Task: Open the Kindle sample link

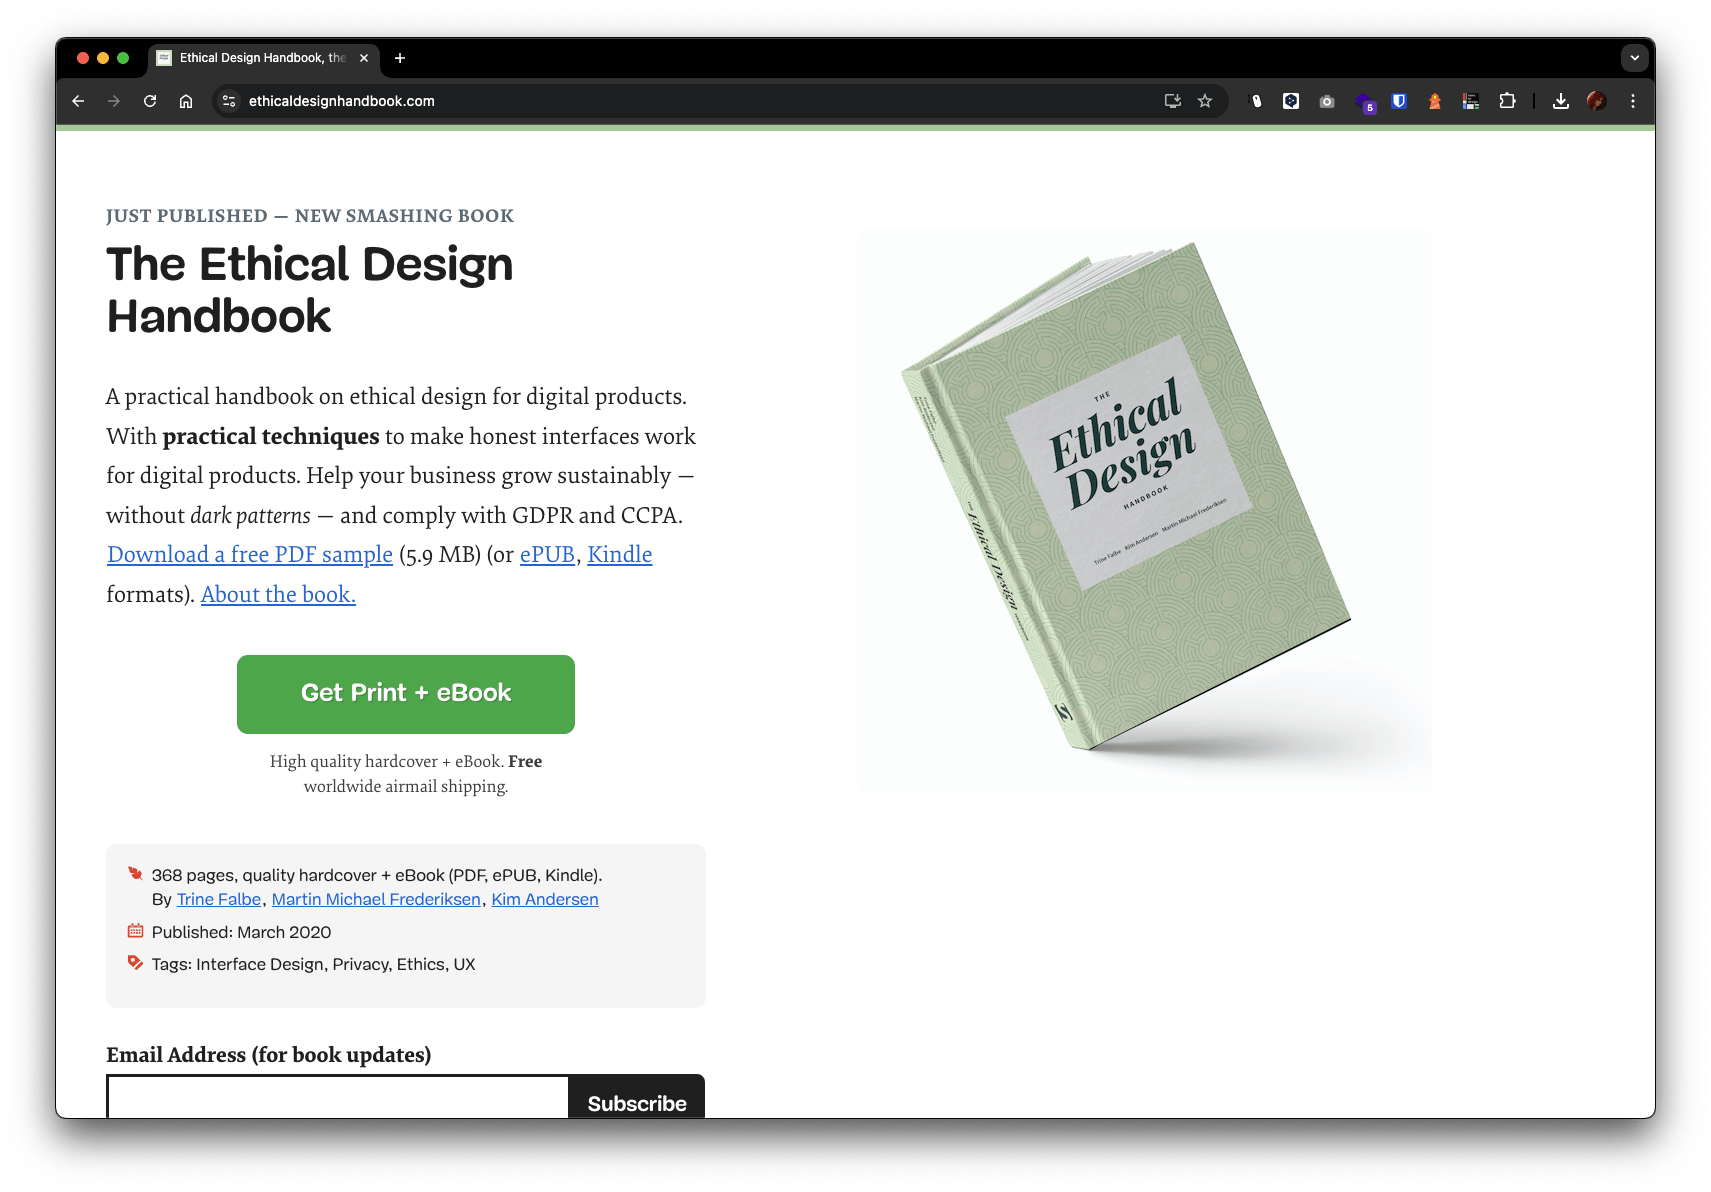Action: pyautogui.click(x=620, y=554)
